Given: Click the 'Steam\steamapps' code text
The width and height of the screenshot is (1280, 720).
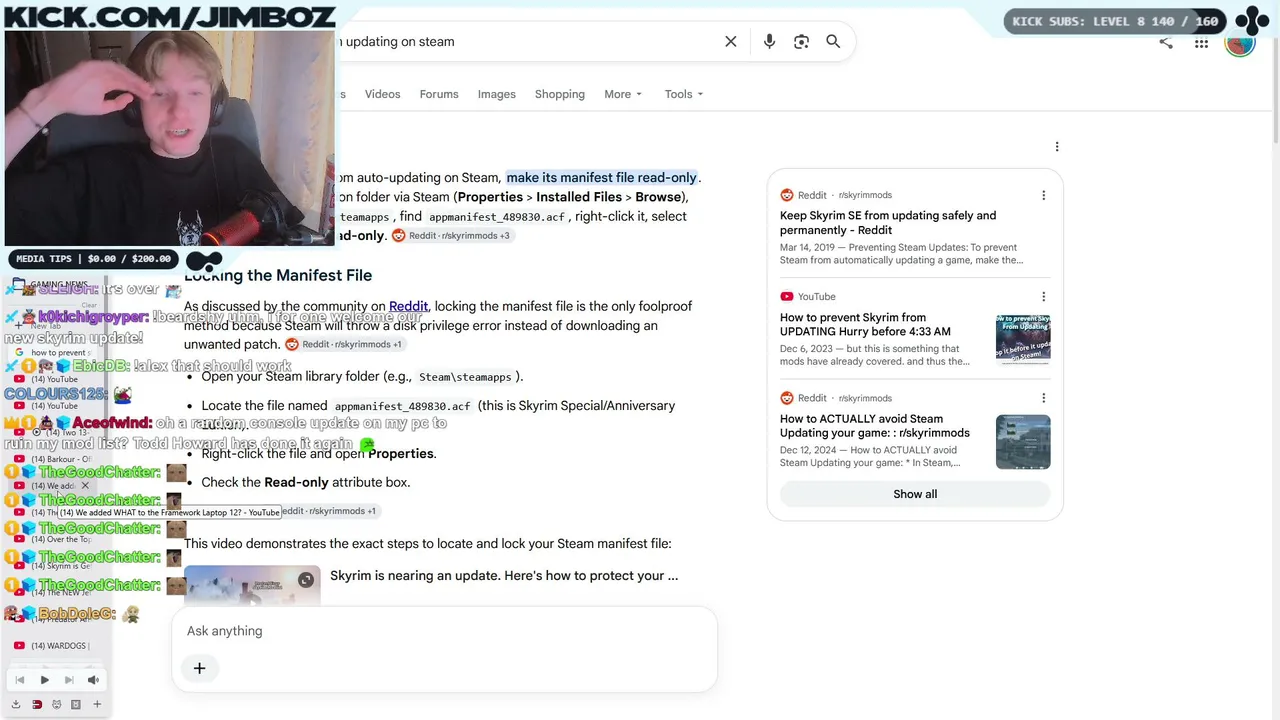Looking at the screenshot, I should [x=465, y=377].
